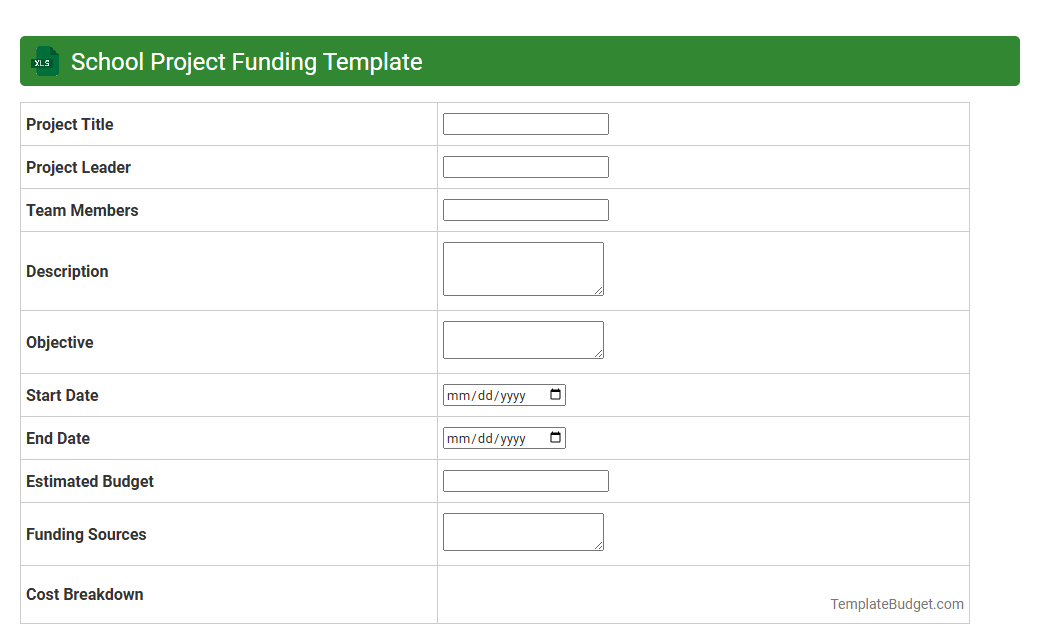Click the Description textarea resize handle
The height and width of the screenshot is (644, 1040).
tap(601, 292)
